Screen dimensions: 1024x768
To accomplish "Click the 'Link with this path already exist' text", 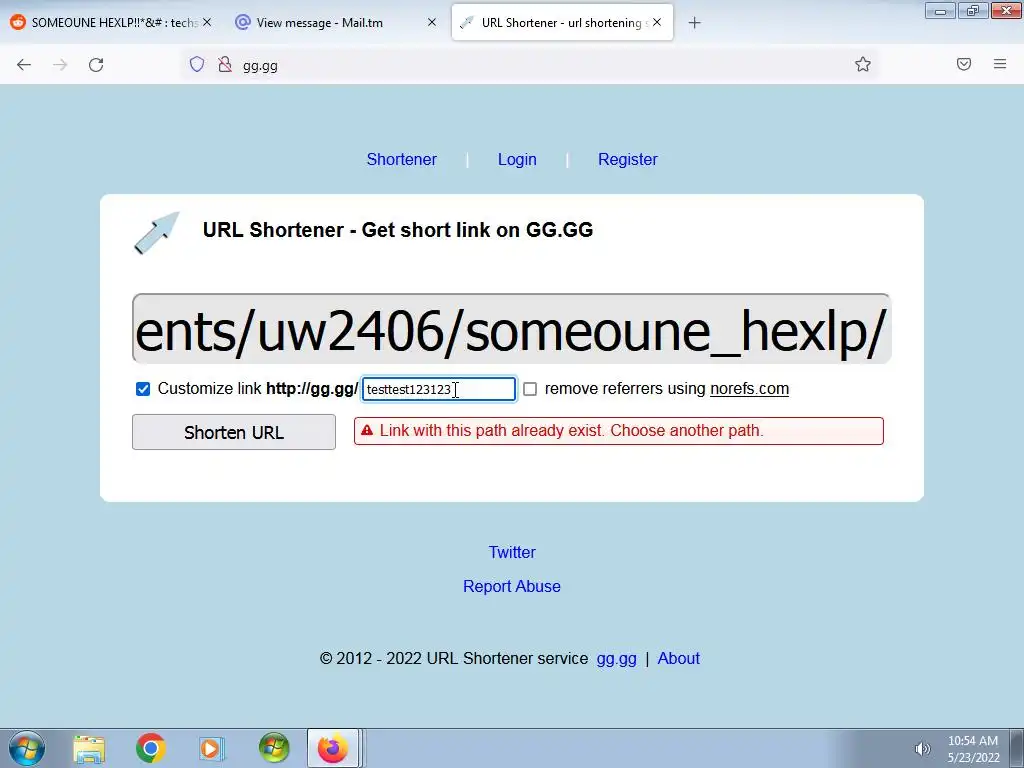I will (571, 430).
